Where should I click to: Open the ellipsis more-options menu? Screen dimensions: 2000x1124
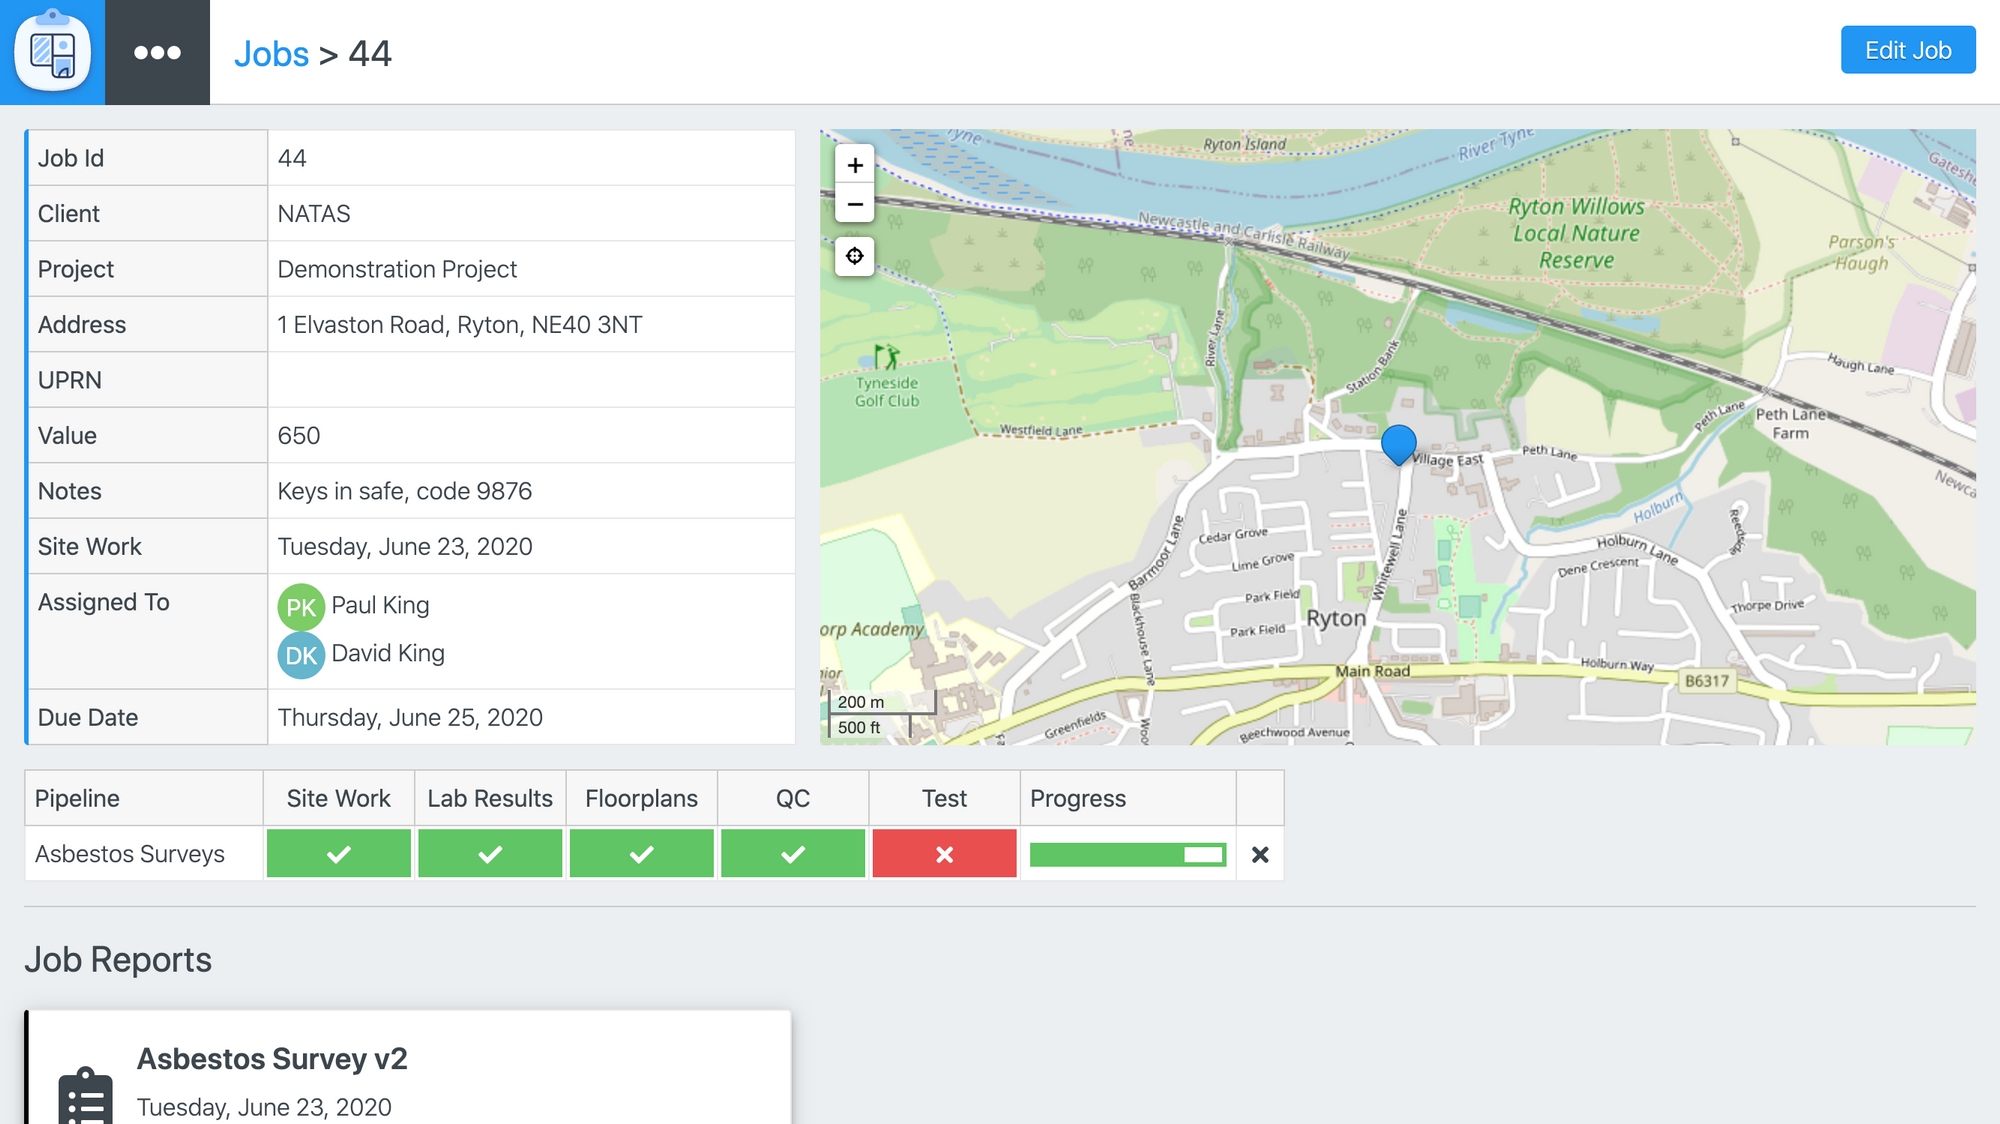click(158, 52)
